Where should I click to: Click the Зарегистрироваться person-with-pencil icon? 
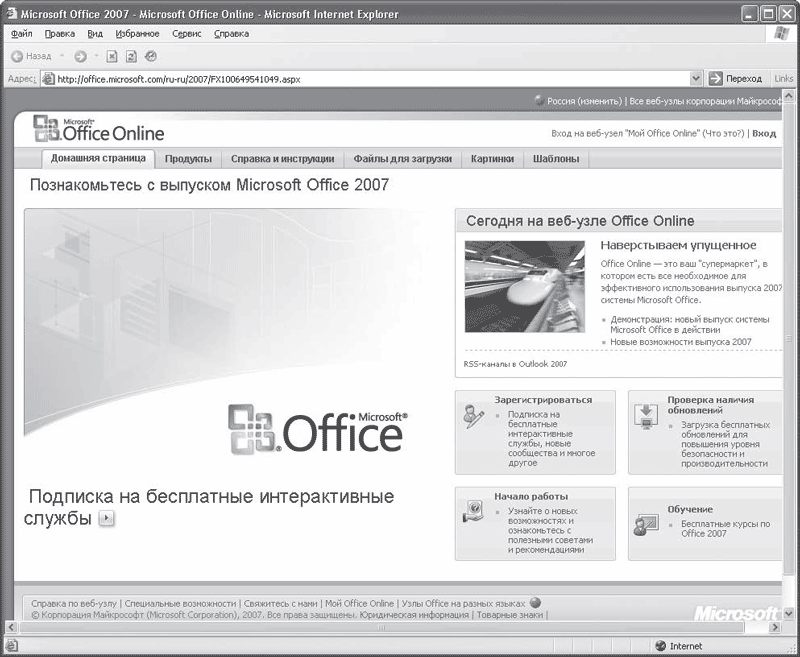coord(474,417)
